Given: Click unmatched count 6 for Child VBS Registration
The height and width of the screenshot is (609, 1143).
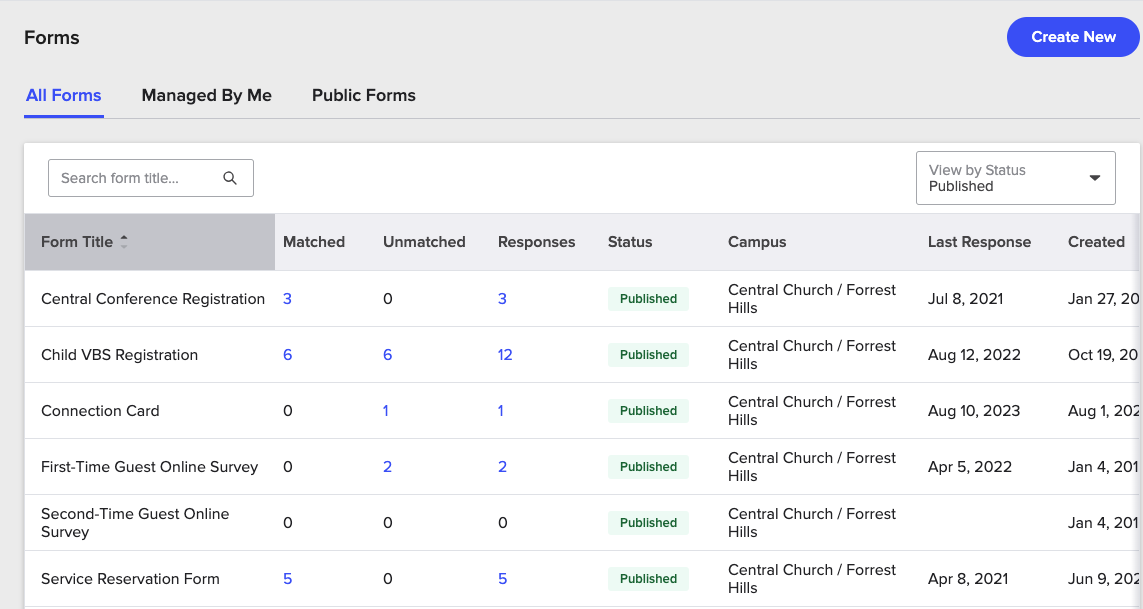Looking at the screenshot, I should tap(387, 354).
